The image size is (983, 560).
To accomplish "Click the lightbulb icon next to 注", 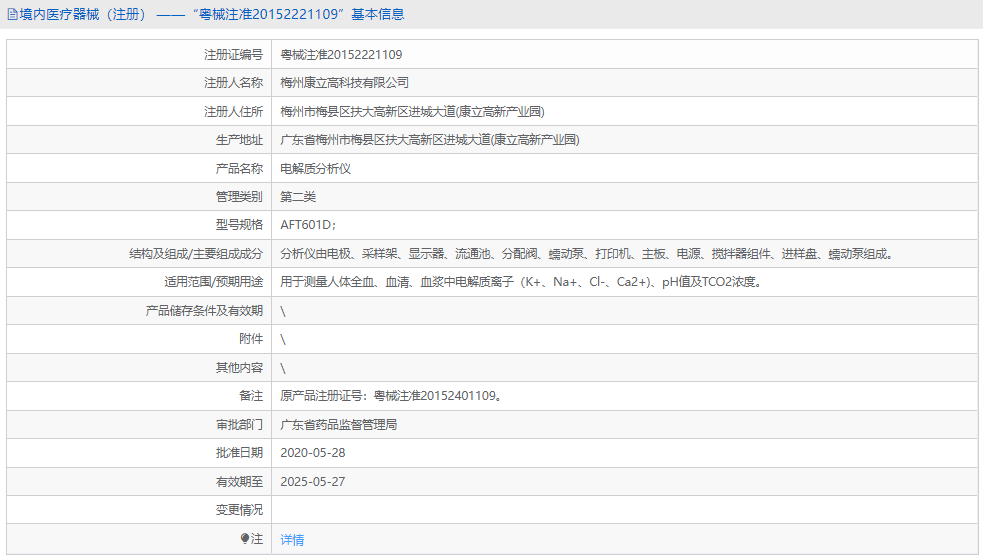I will point(244,538).
